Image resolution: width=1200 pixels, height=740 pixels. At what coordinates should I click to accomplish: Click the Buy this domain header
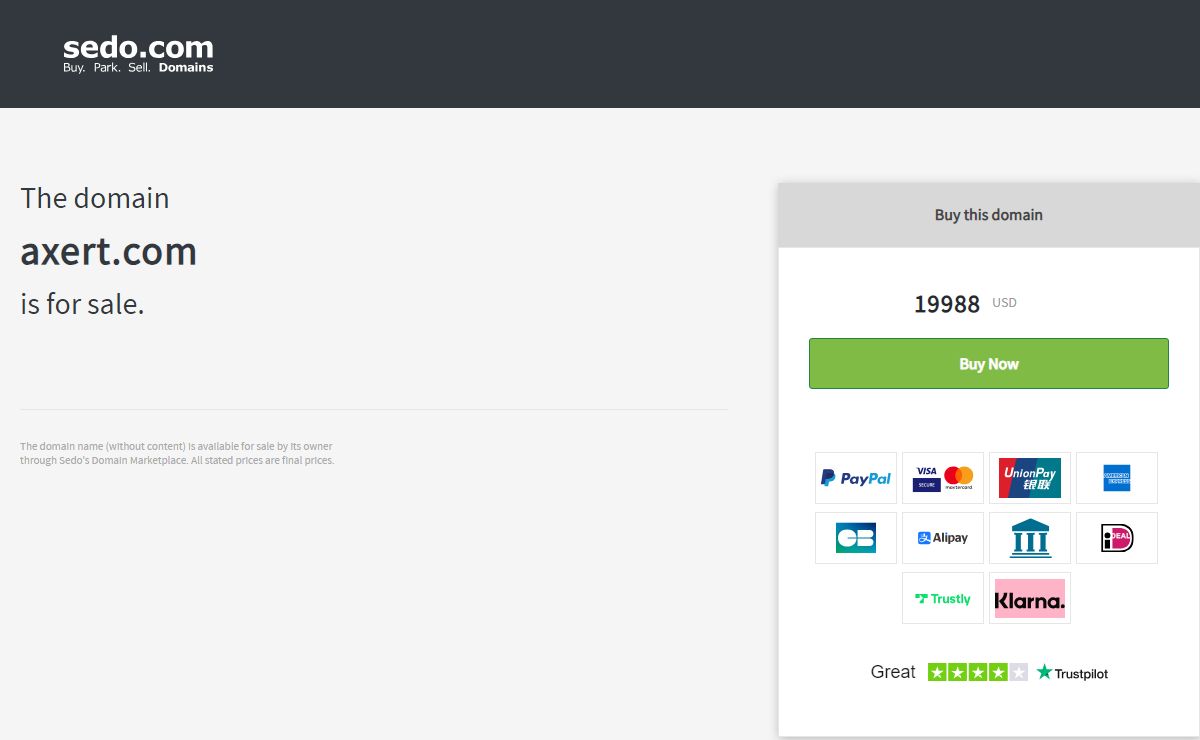pos(988,215)
